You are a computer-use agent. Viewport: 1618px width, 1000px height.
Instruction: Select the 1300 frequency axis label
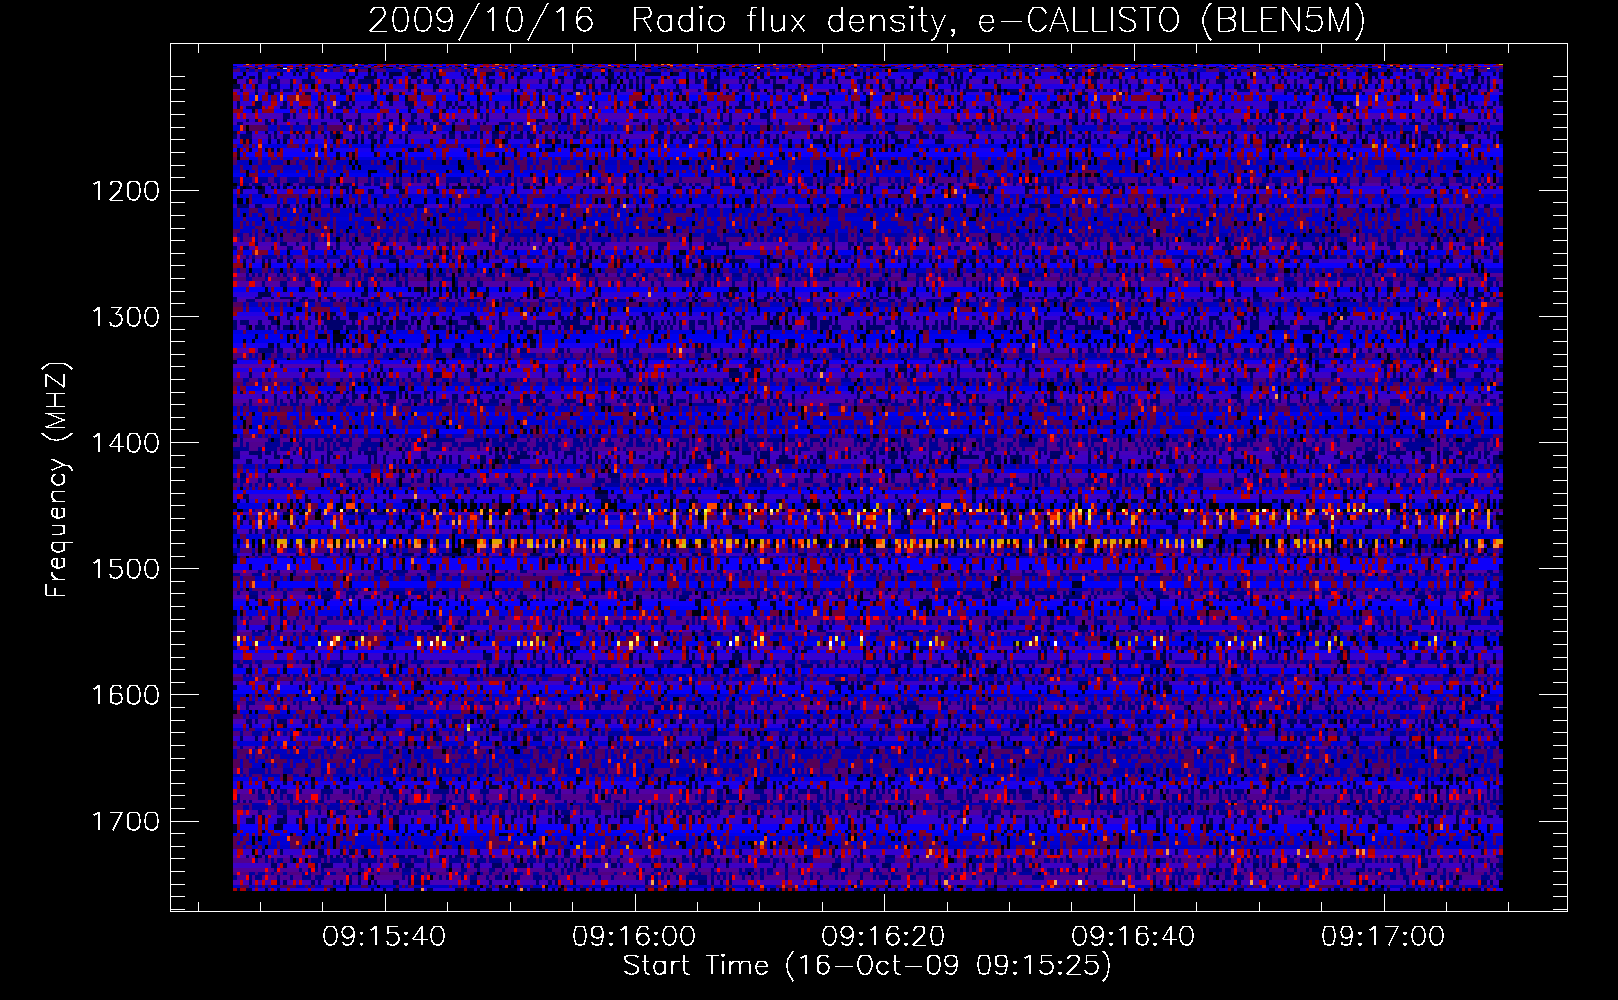click(x=125, y=317)
